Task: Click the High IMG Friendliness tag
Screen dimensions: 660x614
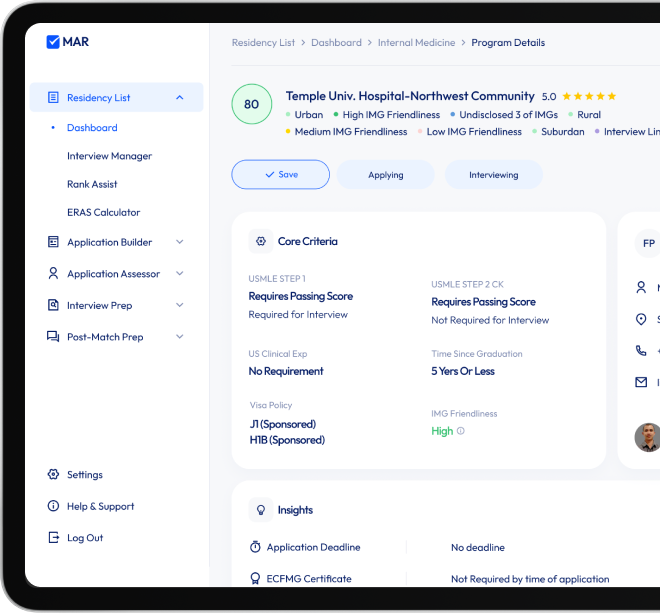Action: click(x=391, y=114)
